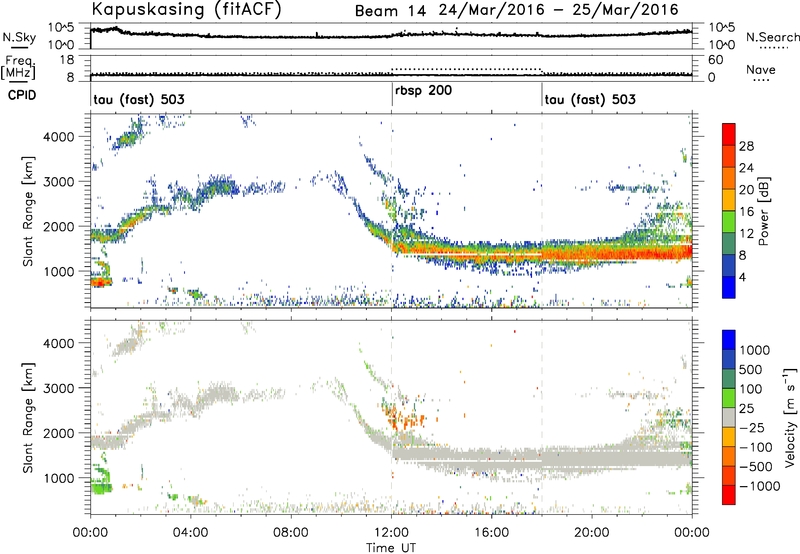Select the '3000' tick in the power panel

point(58,182)
